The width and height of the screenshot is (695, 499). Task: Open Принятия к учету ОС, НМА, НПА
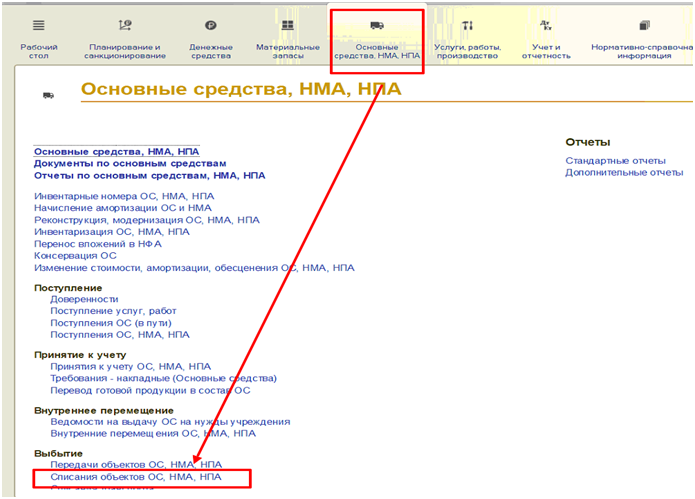point(130,366)
